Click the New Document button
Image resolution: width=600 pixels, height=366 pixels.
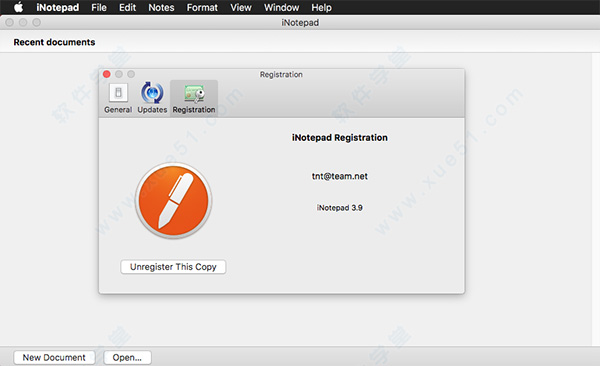(x=54, y=358)
